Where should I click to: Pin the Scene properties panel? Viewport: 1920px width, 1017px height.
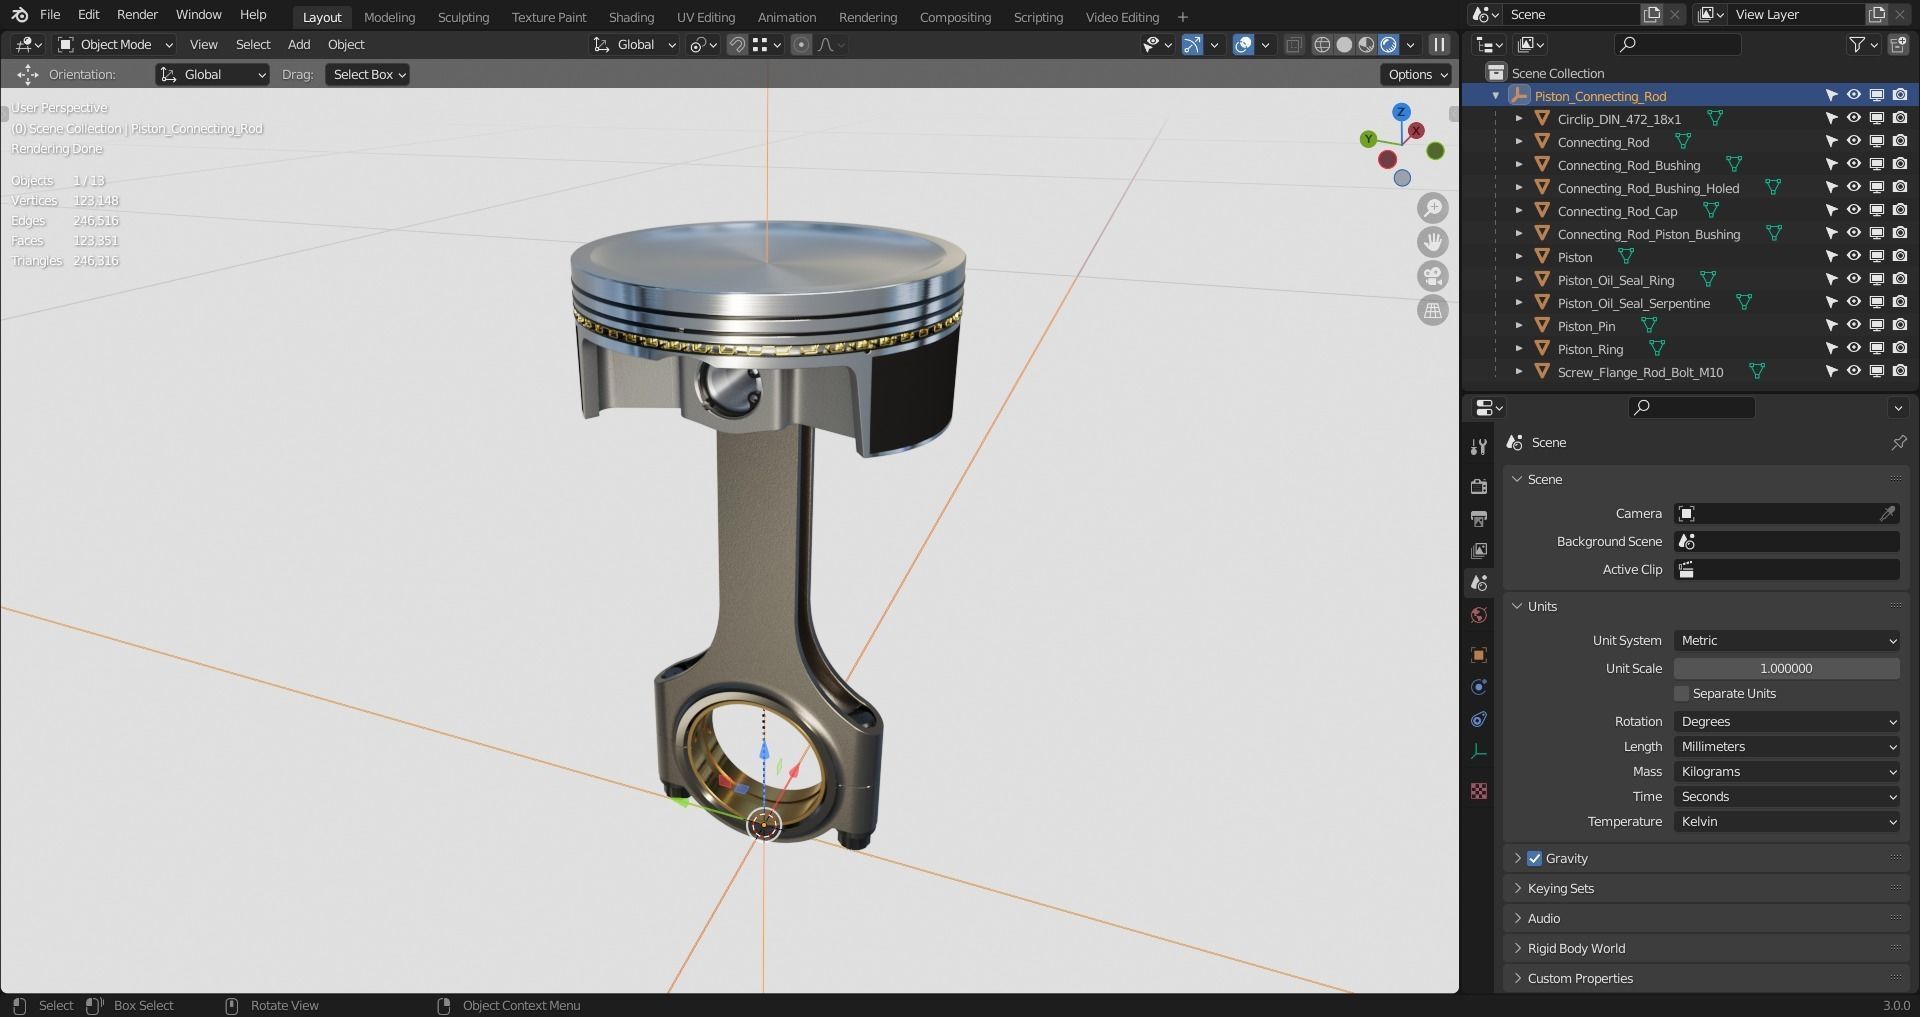click(x=1898, y=442)
